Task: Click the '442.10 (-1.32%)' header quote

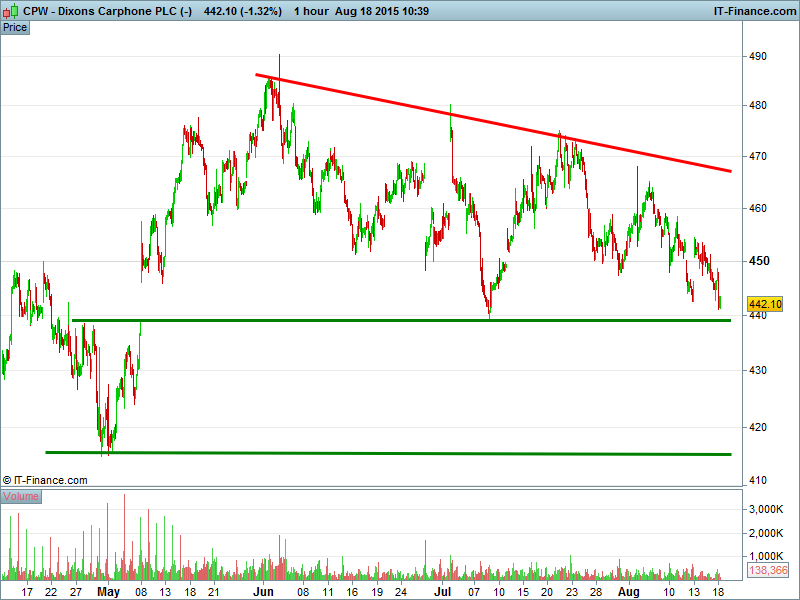Action: point(243,11)
